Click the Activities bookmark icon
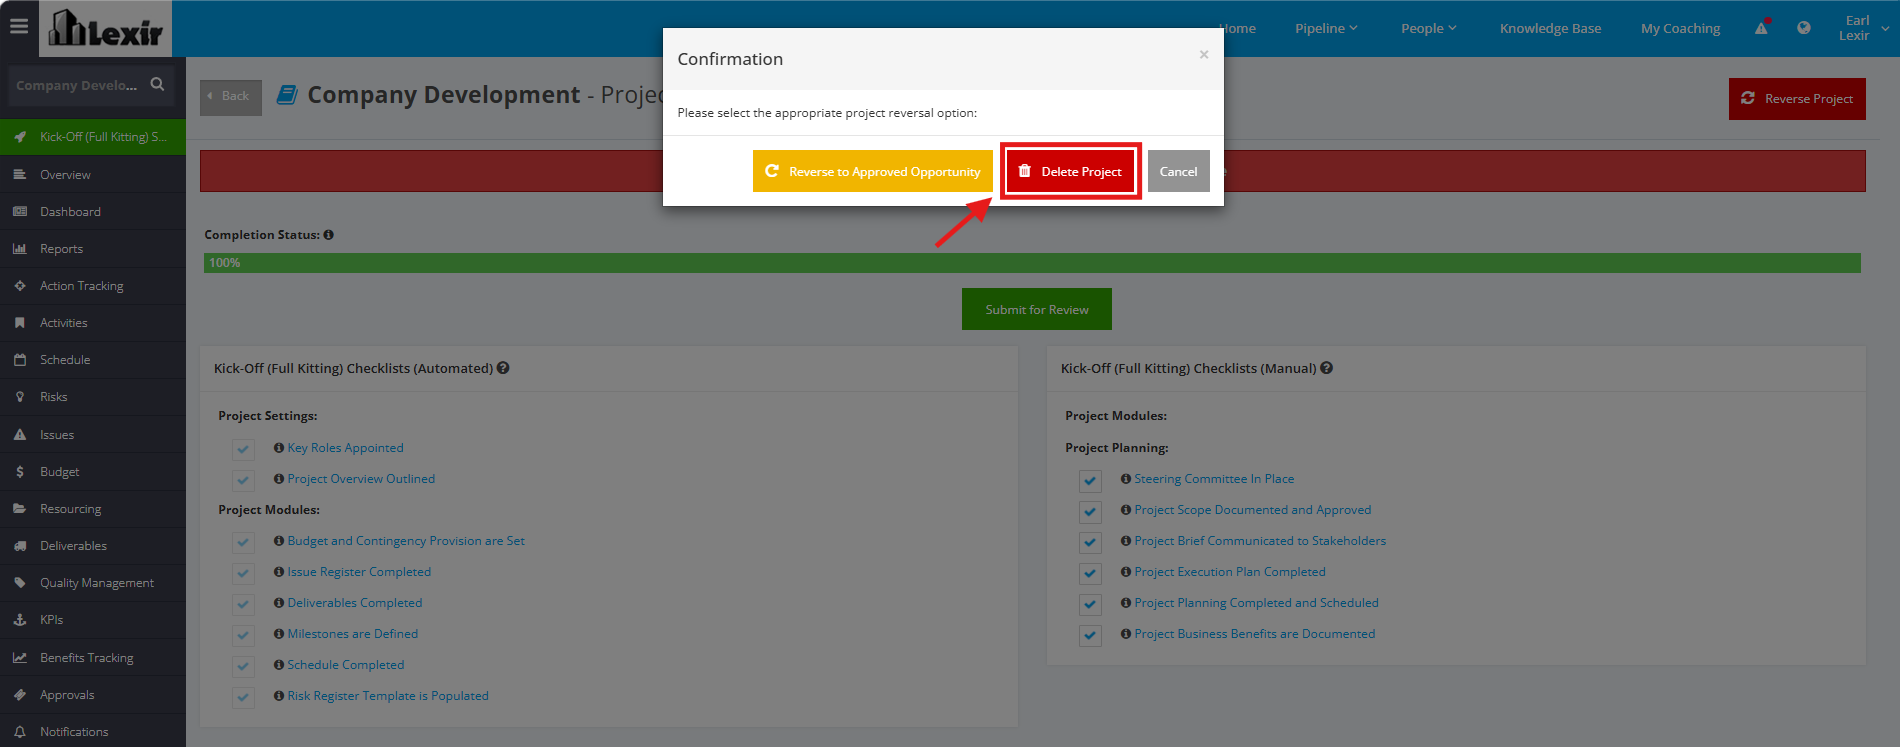 tap(20, 323)
